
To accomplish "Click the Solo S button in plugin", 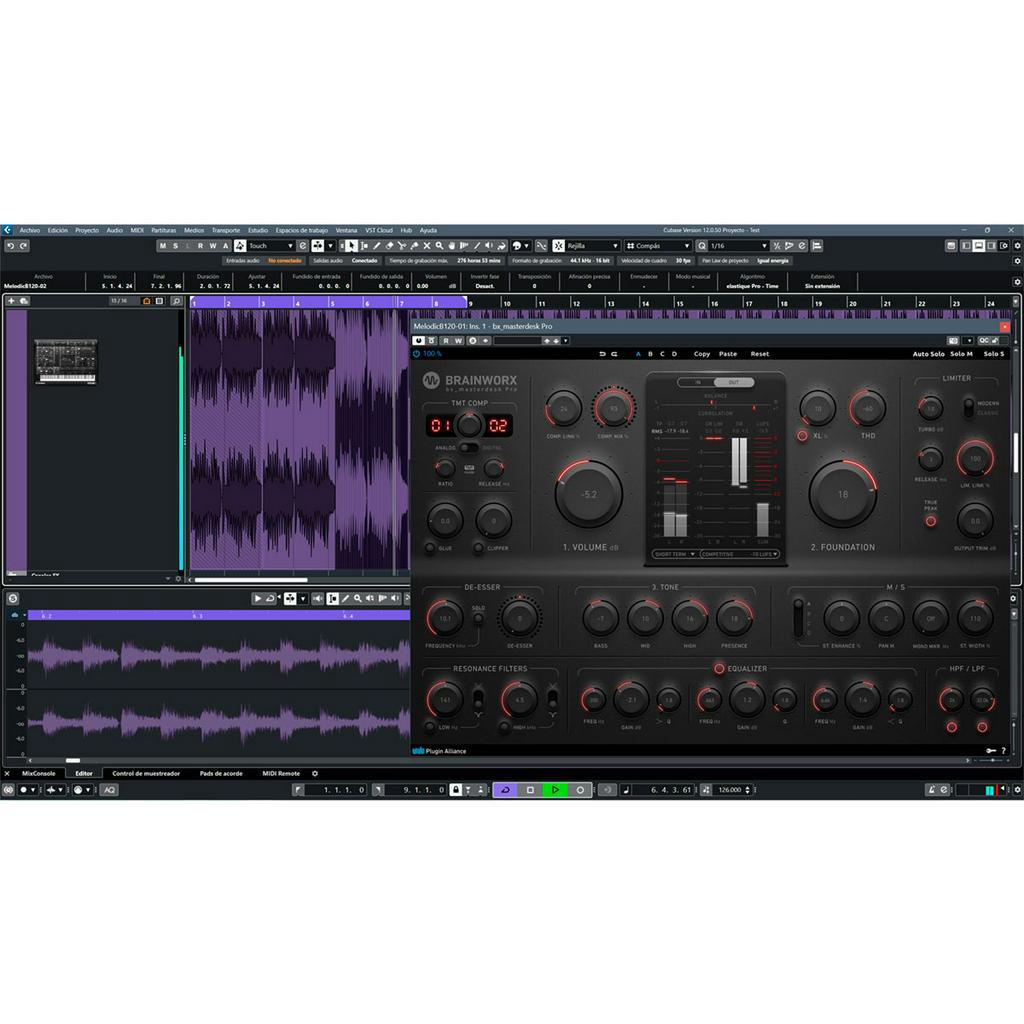I will tap(994, 354).
